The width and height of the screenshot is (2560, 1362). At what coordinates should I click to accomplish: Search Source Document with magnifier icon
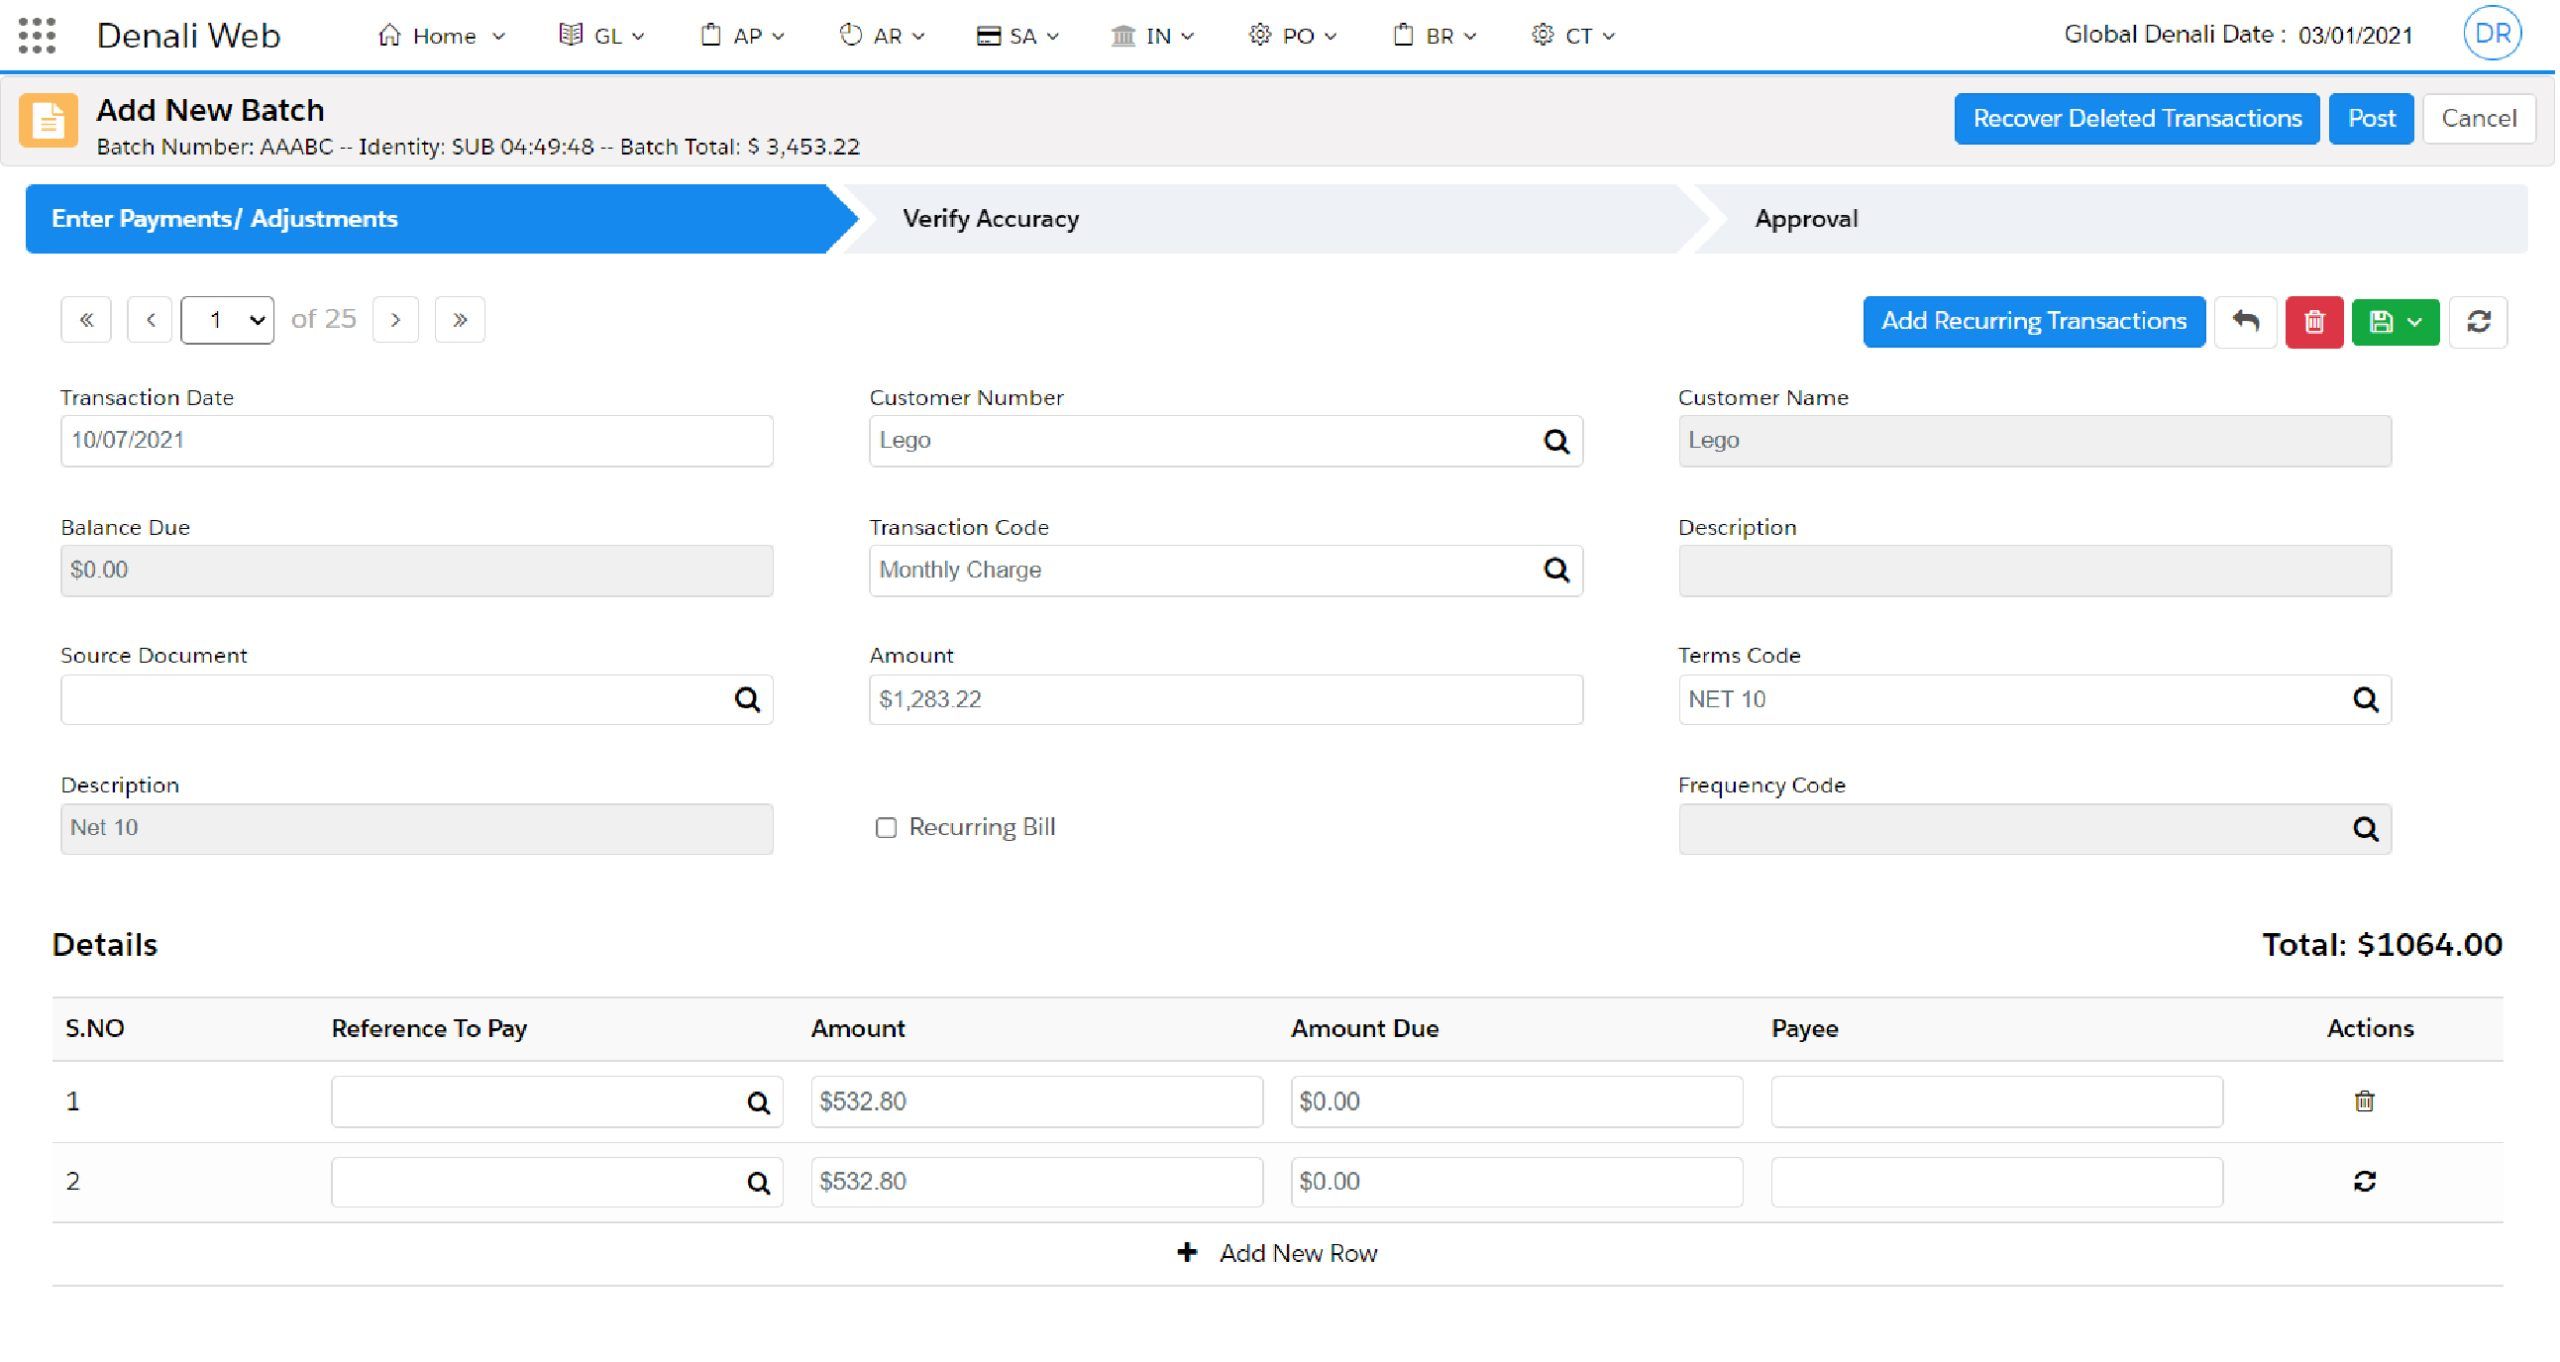(x=747, y=700)
